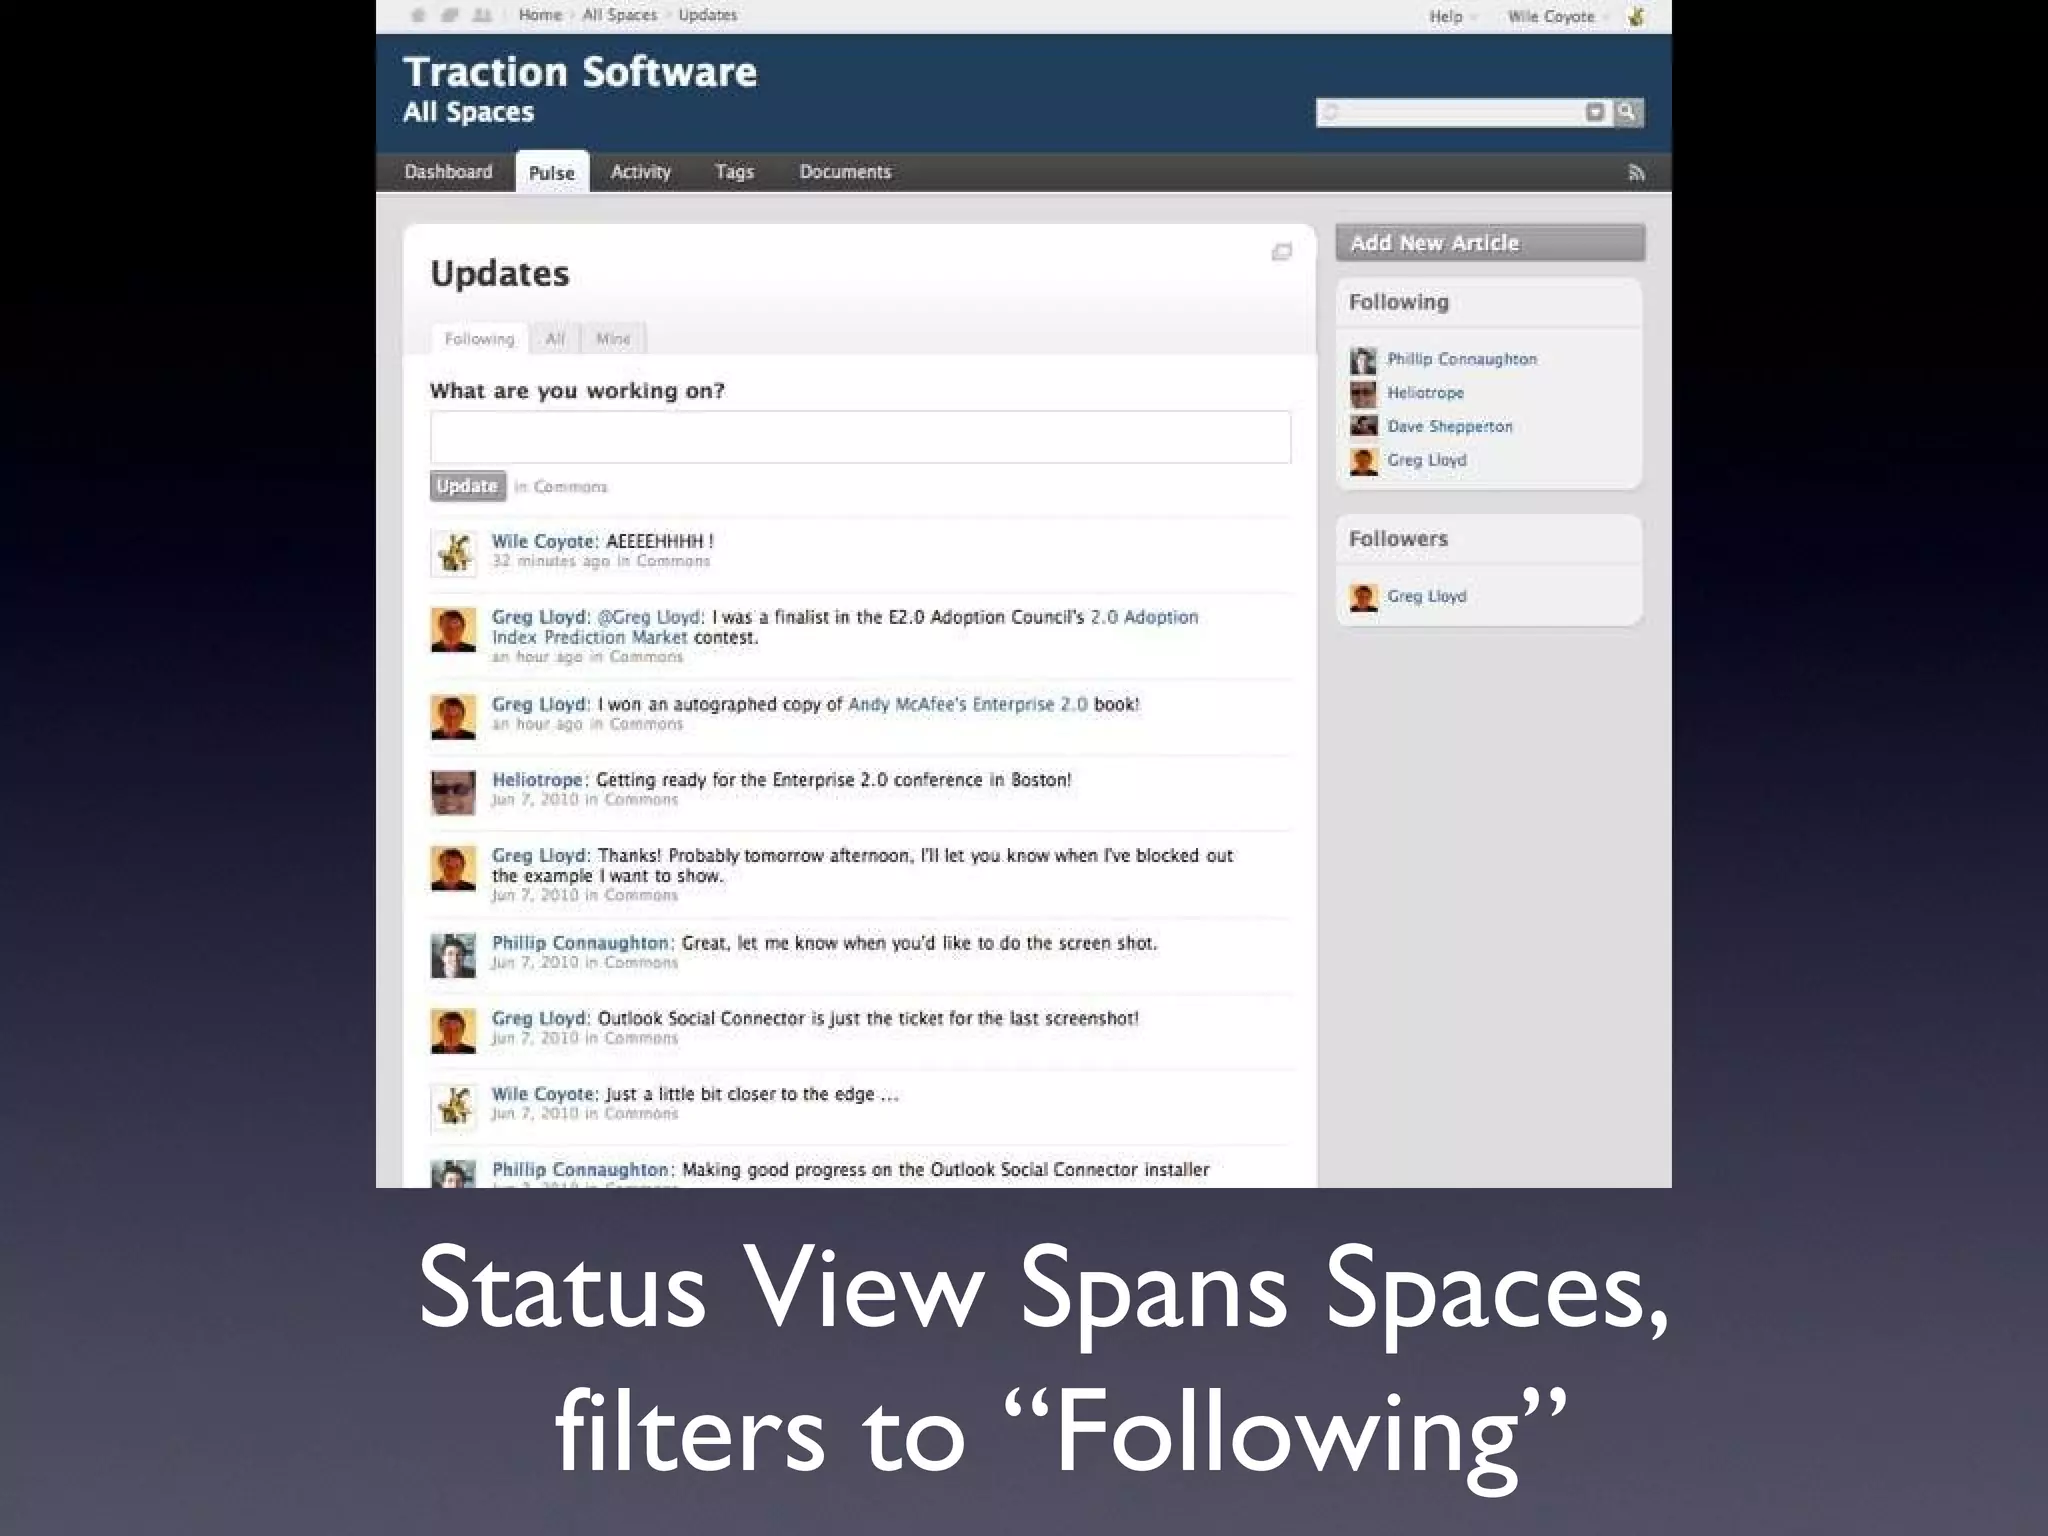Click Heliotrope name on conference post
The width and height of the screenshot is (2048, 1536).
coord(539,780)
